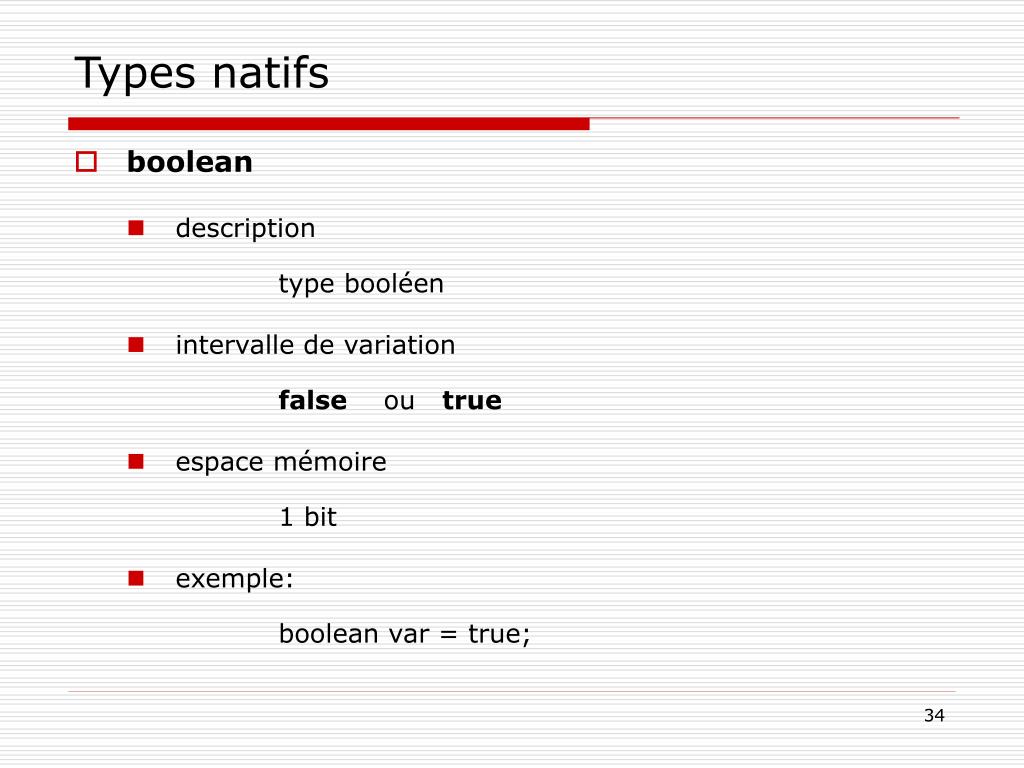Click the bold word true
Viewport: 1024px width, 768px height.
click(x=472, y=400)
